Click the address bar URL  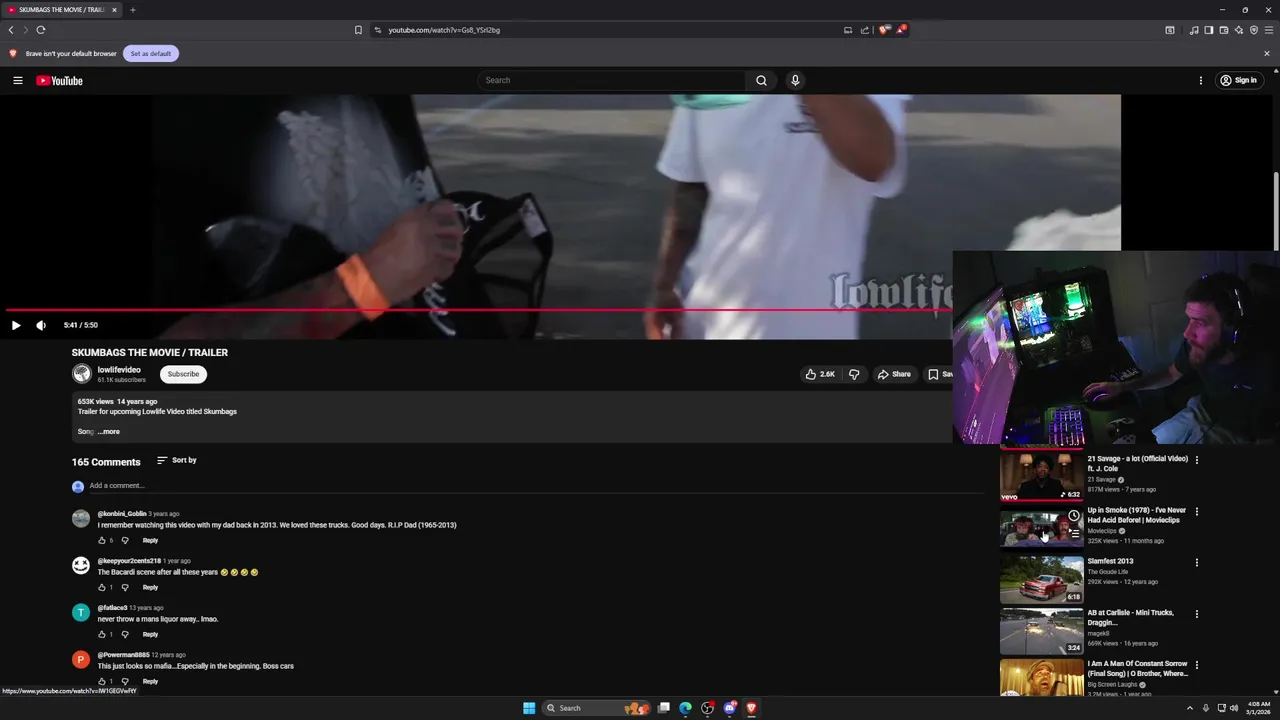(x=444, y=30)
